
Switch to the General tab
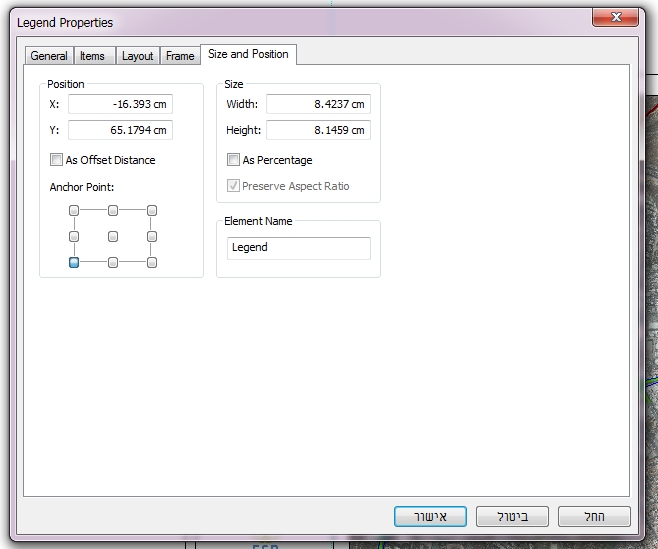point(49,55)
